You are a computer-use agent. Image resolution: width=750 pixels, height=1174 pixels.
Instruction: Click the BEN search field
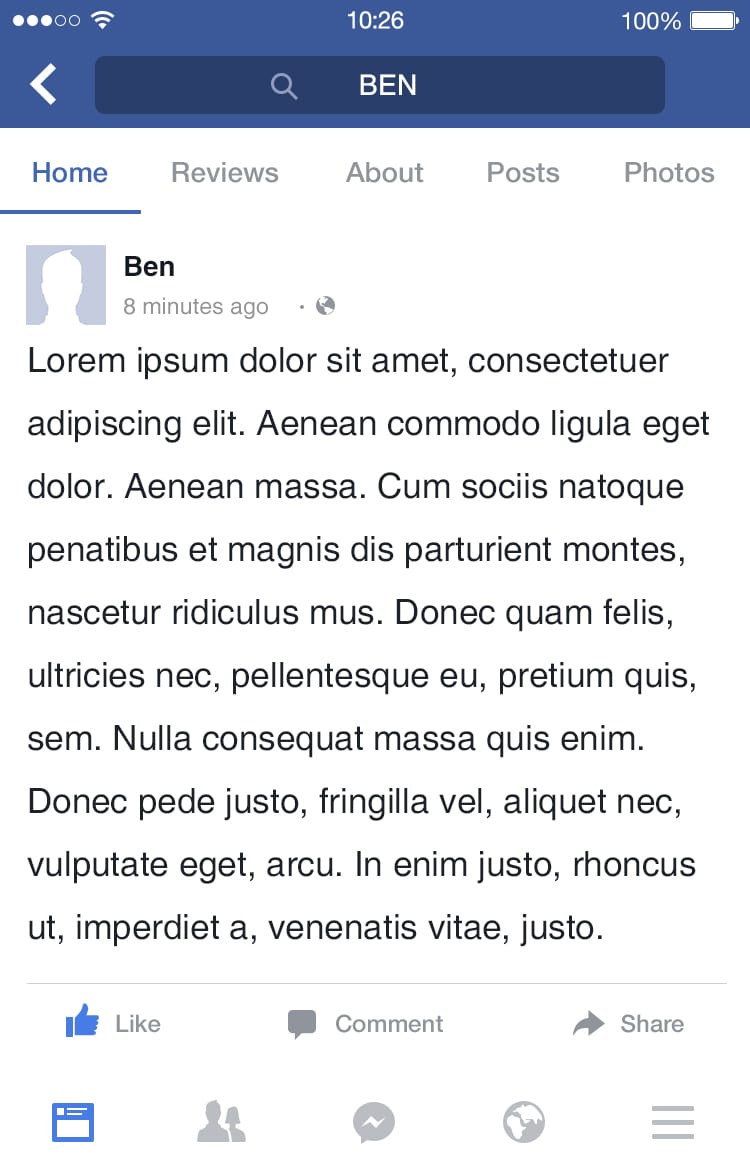click(x=379, y=85)
